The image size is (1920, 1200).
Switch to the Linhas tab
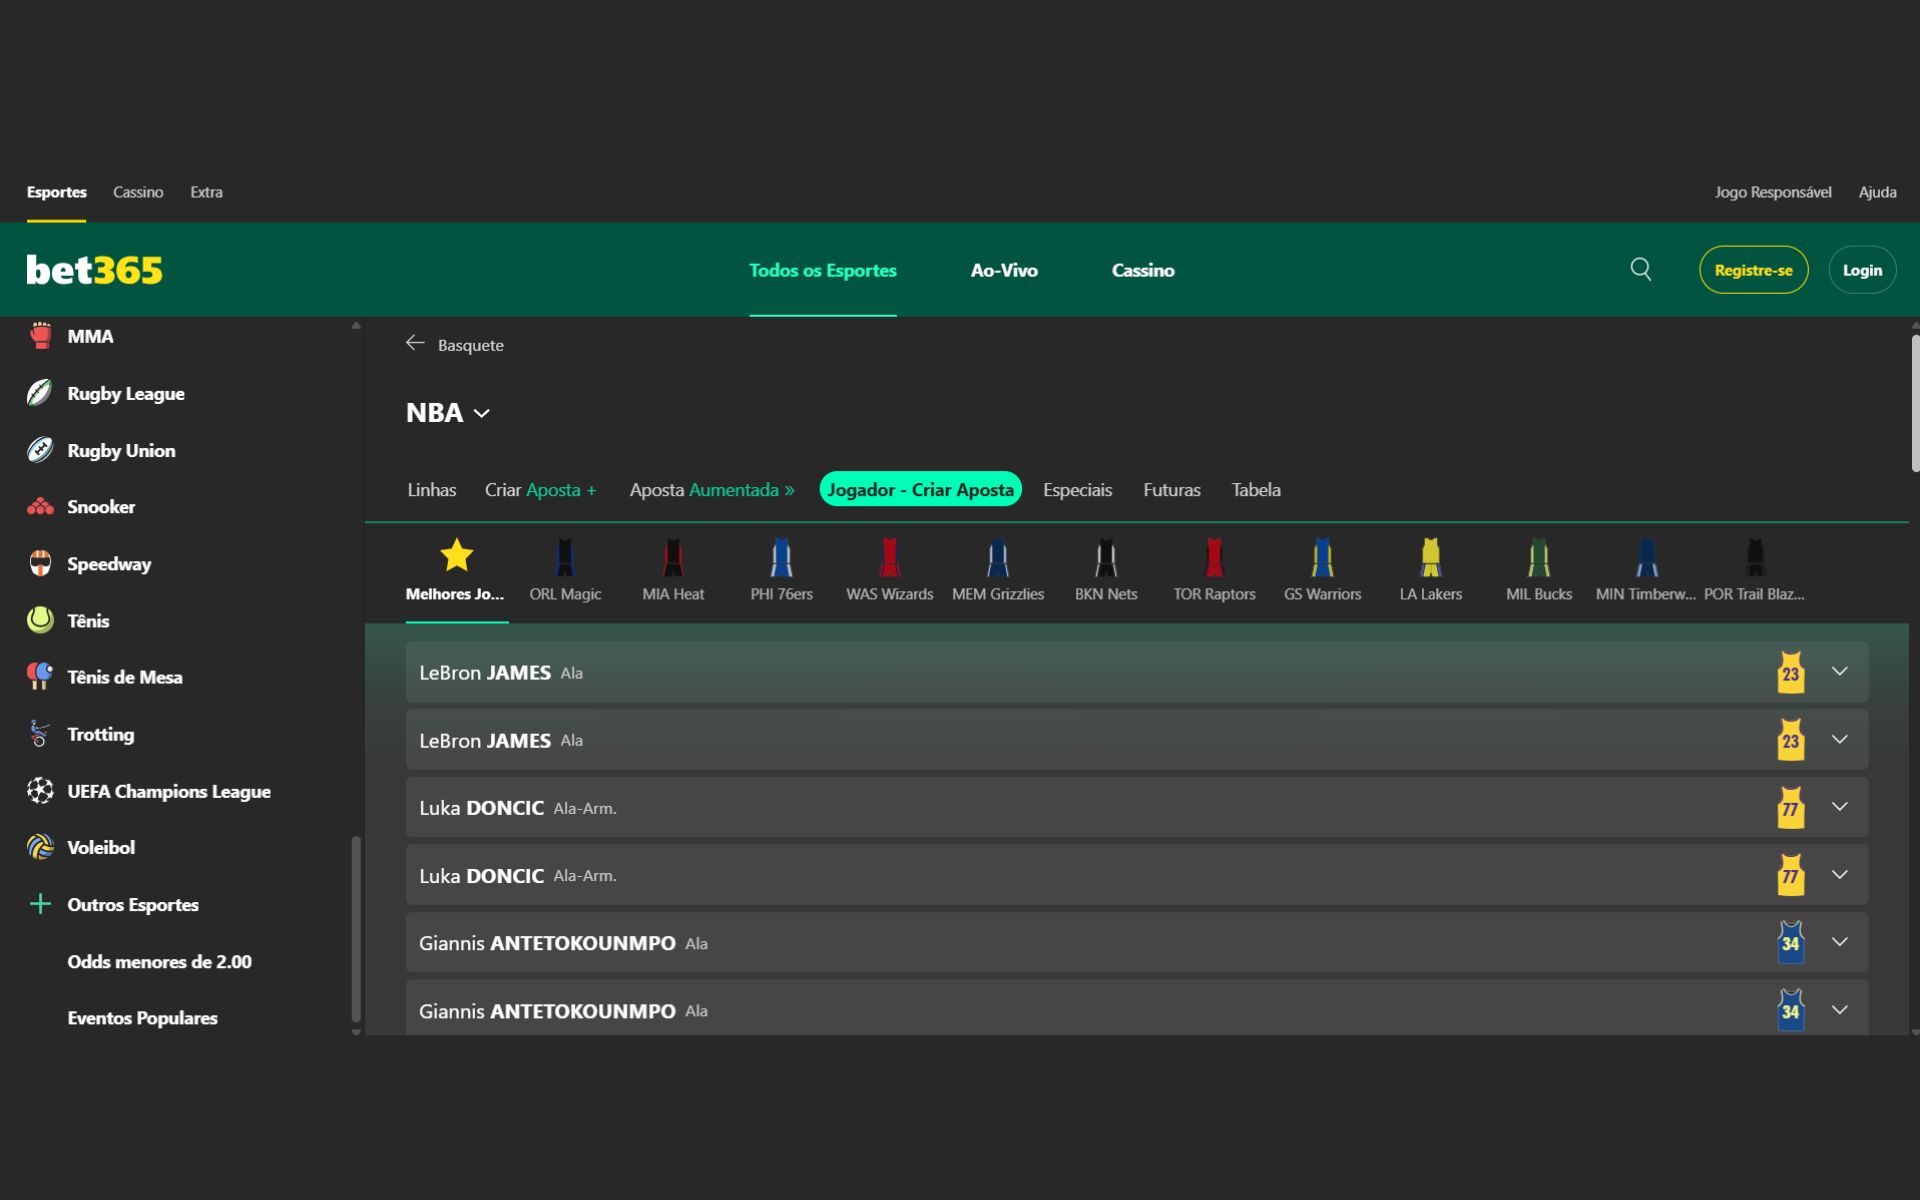[x=431, y=490]
